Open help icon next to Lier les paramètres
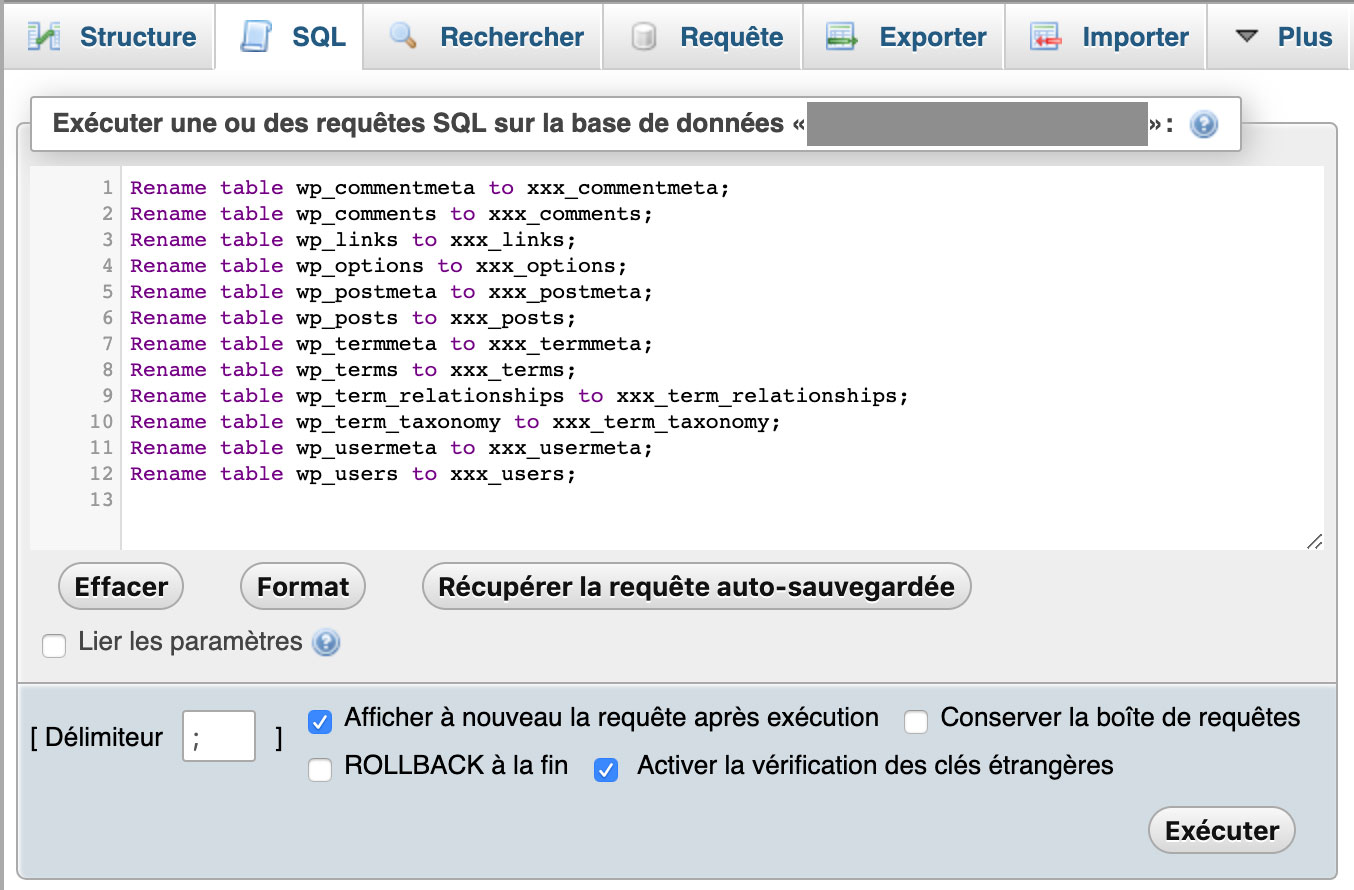This screenshot has width=1354, height=890. tap(326, 642)
